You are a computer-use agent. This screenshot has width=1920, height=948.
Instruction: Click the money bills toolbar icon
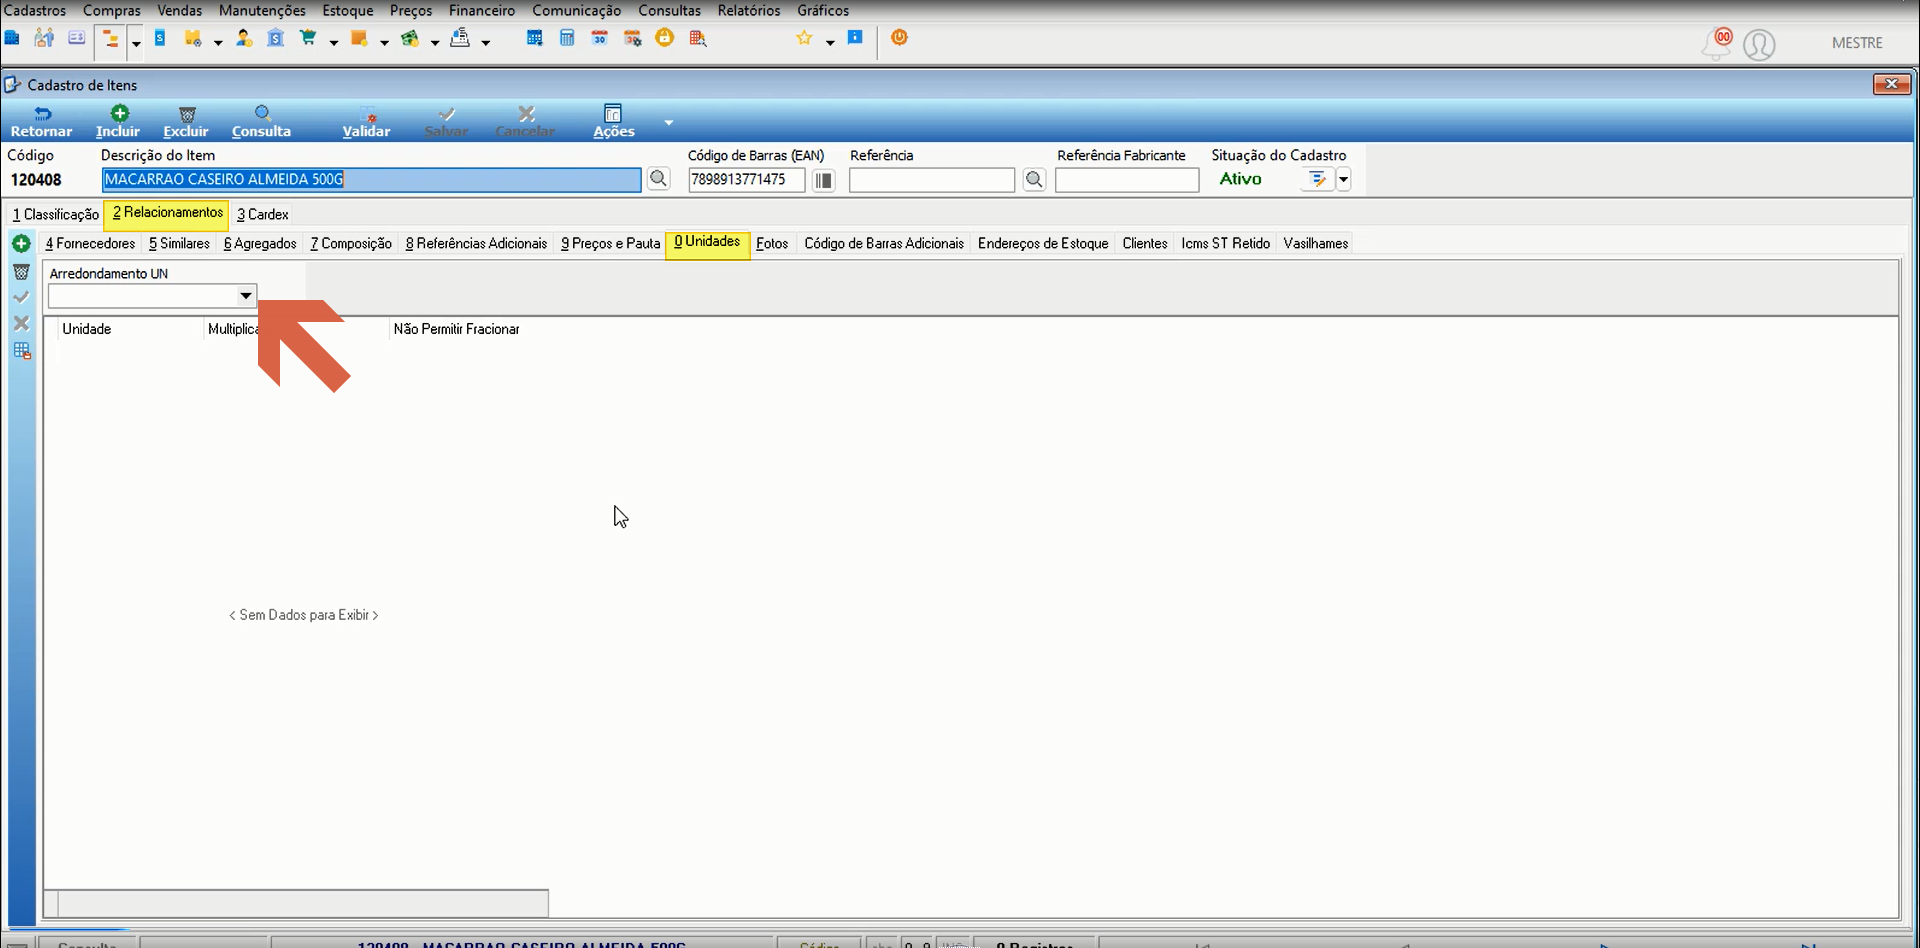(x=410, y=38)
